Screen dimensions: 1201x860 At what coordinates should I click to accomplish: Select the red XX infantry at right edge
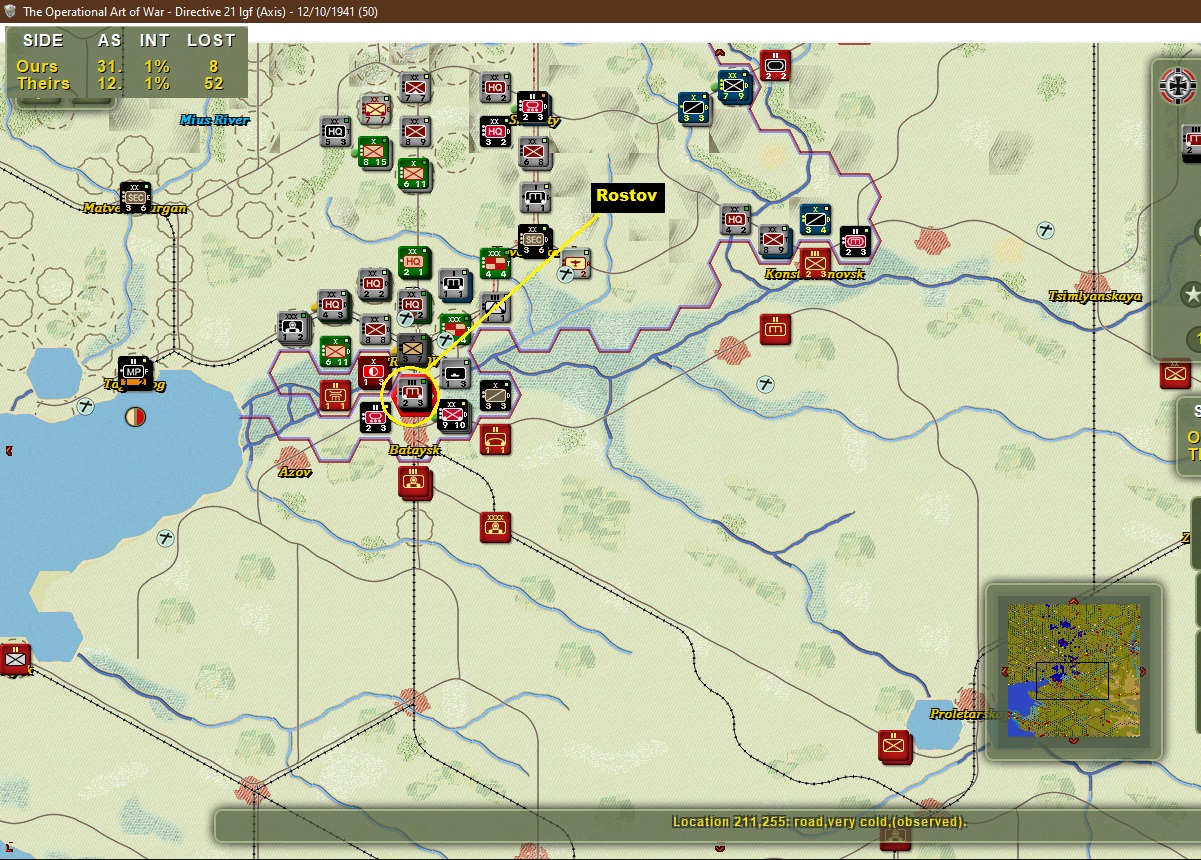tap(1176, 373)
